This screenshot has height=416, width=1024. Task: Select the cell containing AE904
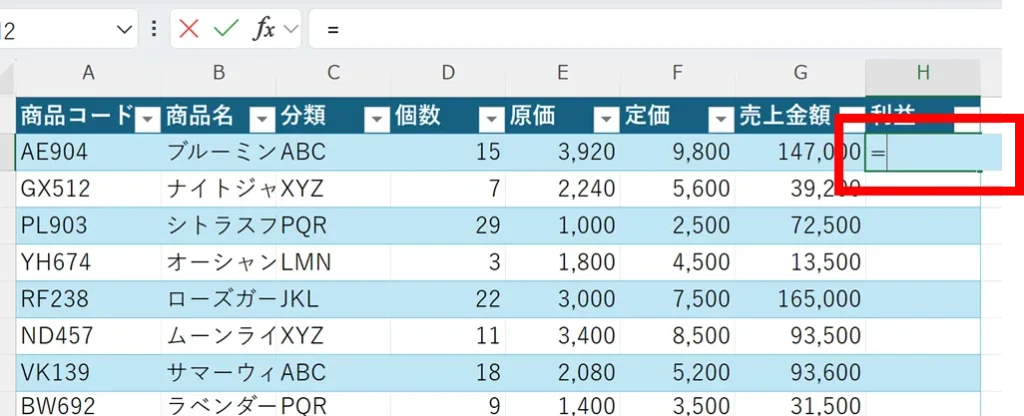click(x=88, y=152)
